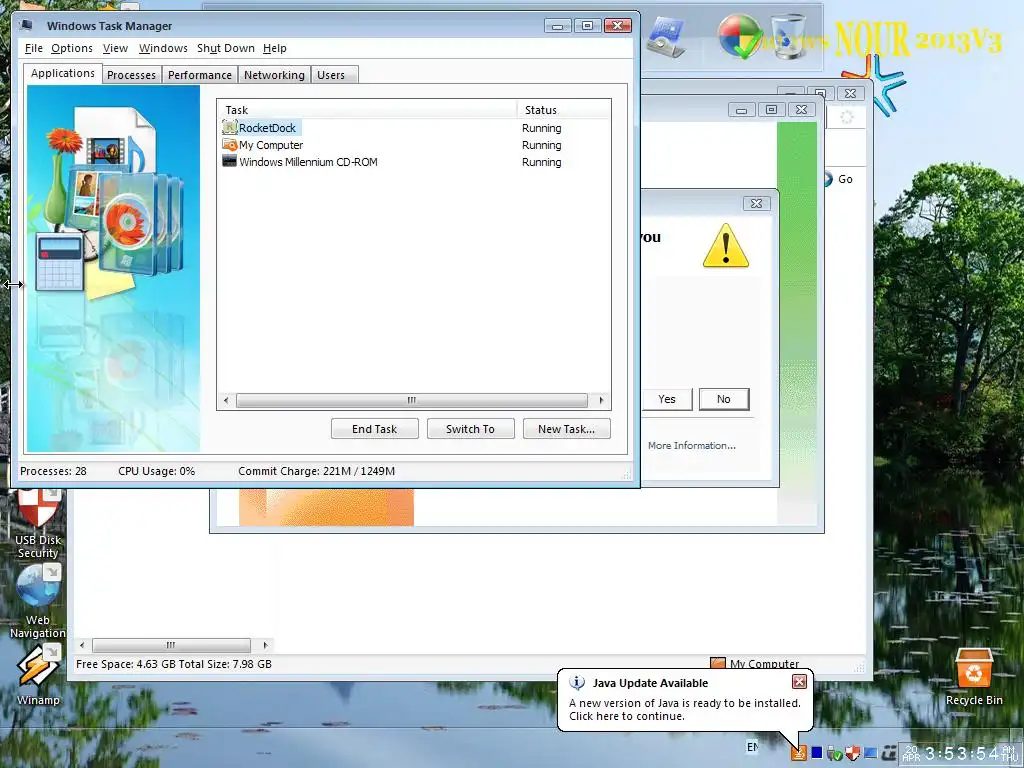1024x768 pixels.
Task: Select the Windows Millennium CD-ROM task
Action: 415,162
